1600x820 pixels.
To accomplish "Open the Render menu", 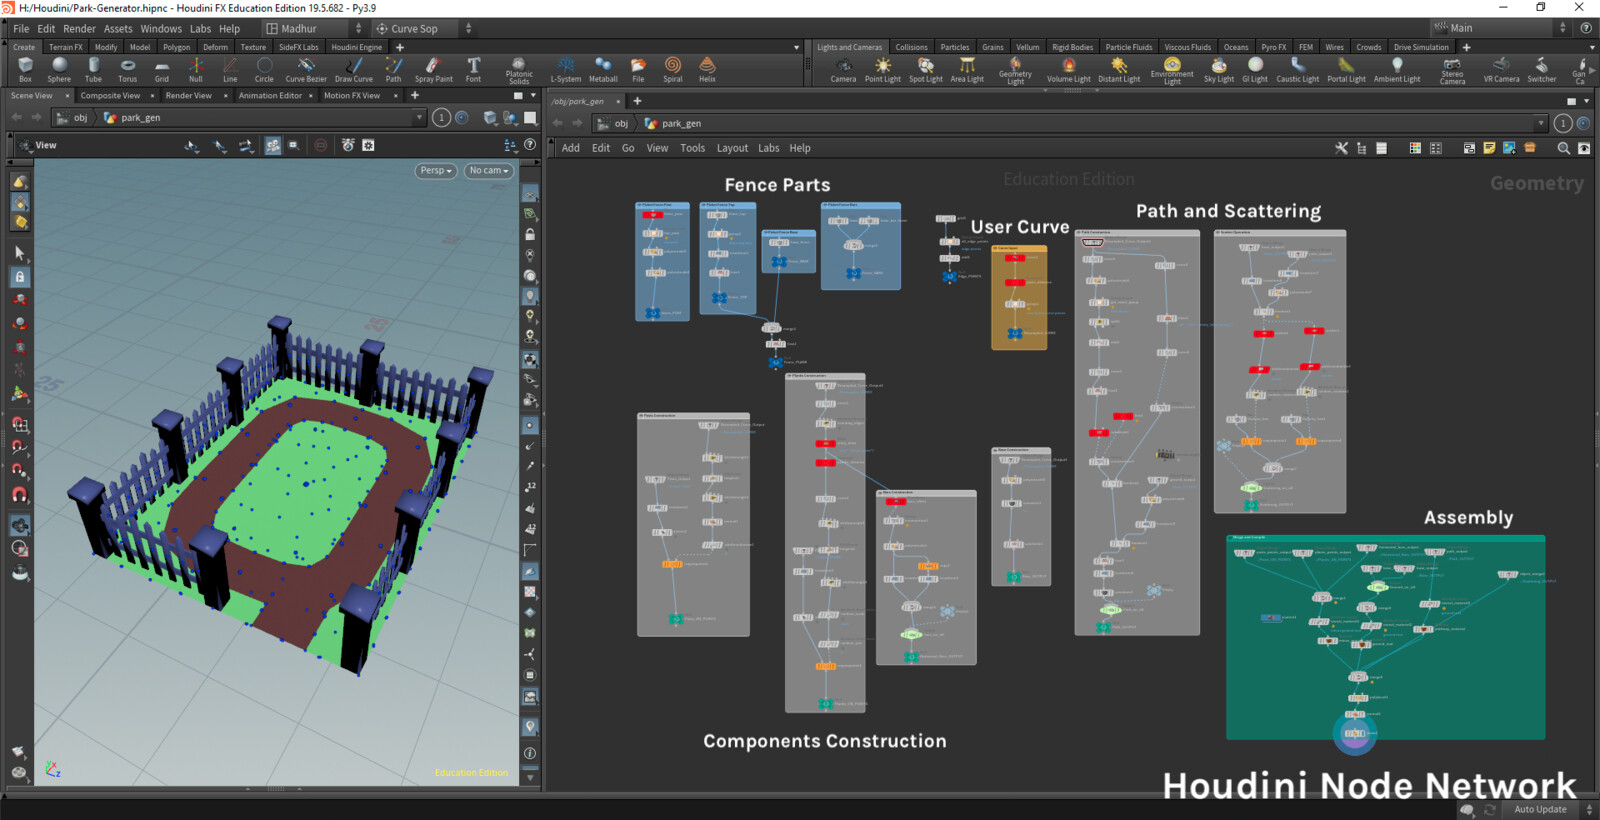I will pos(79,29).
